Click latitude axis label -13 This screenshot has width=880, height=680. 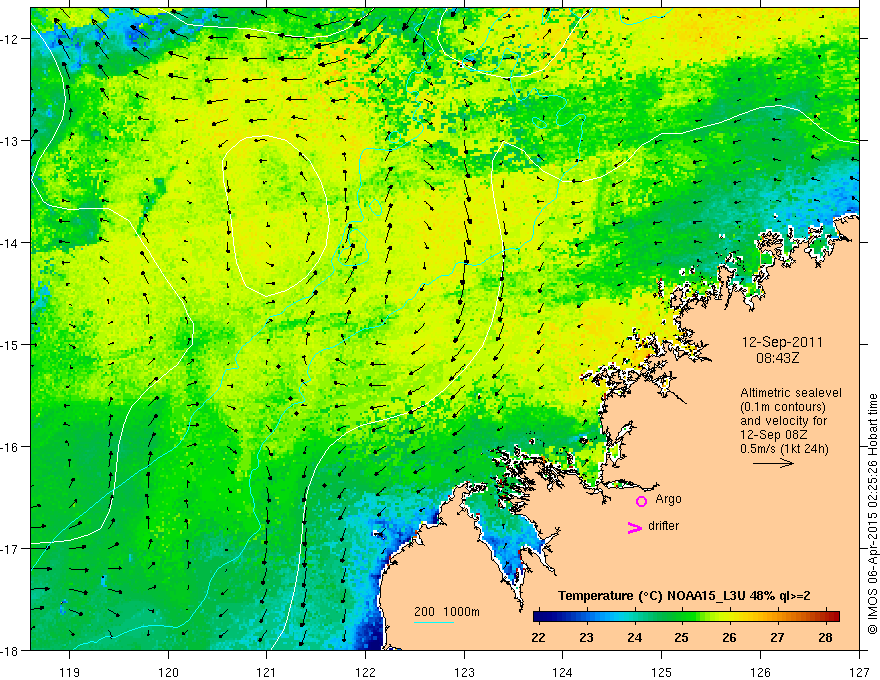[10, 141]
